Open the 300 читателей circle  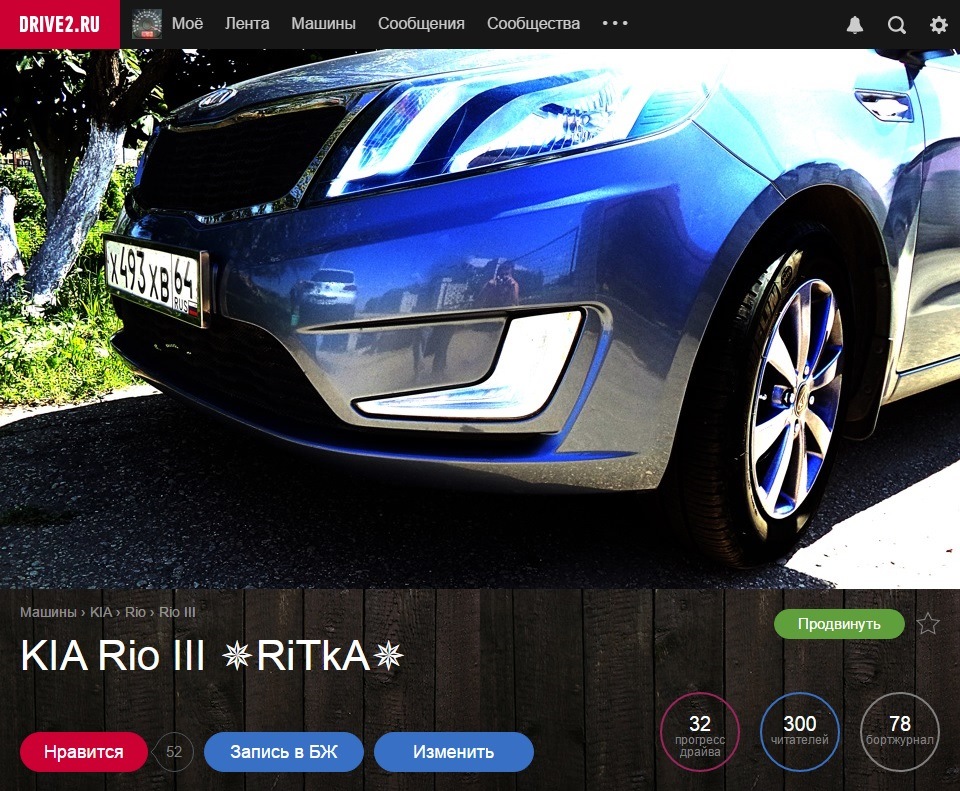click(800, 732)
